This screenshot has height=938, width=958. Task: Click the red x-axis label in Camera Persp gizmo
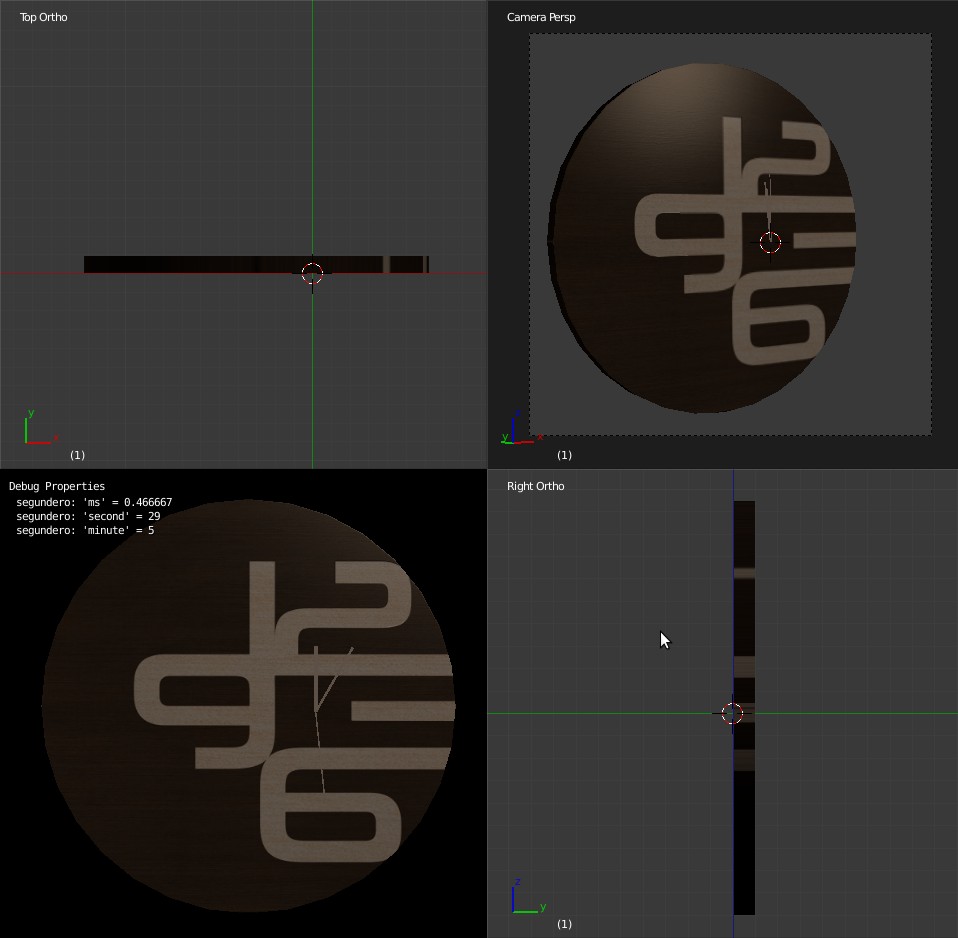(538, 437)
